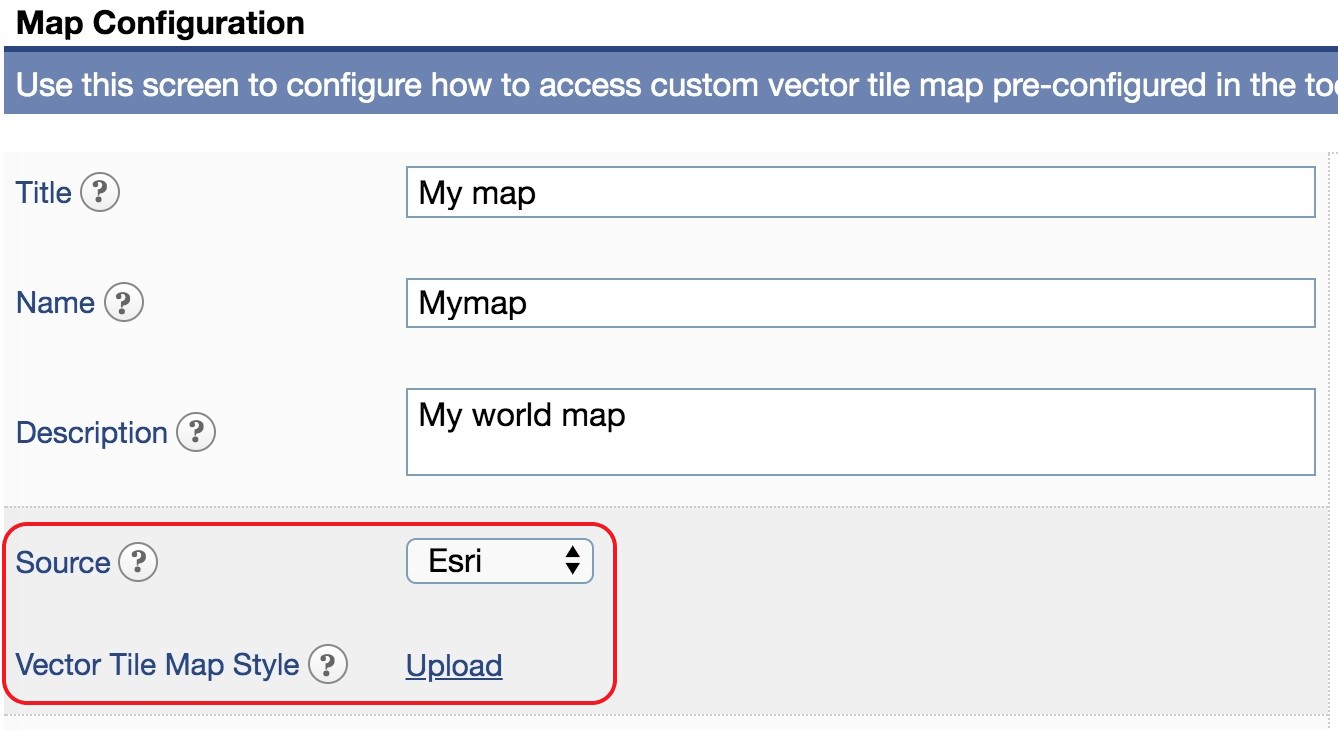1338x730 pixels.
Task: Open help for the Title field
Action: [102, 192]
